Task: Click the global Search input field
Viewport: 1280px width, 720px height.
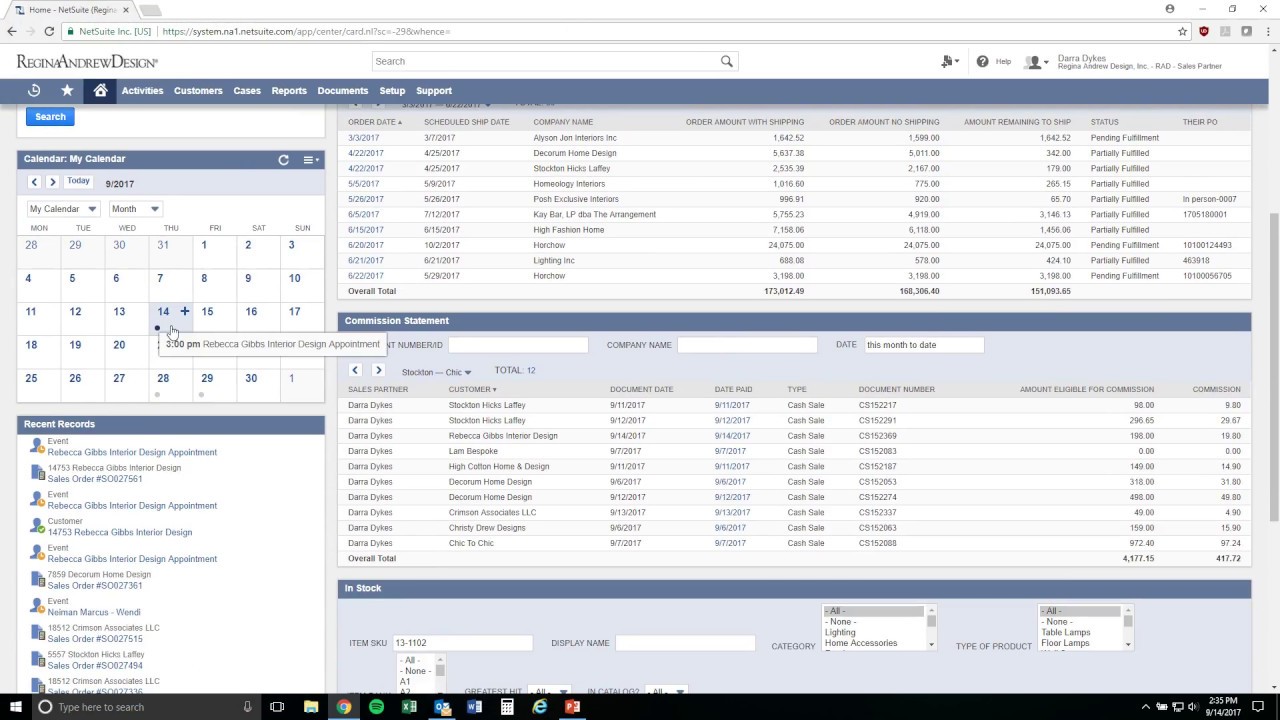Action: pyautogui.click(x=547, y=61)
